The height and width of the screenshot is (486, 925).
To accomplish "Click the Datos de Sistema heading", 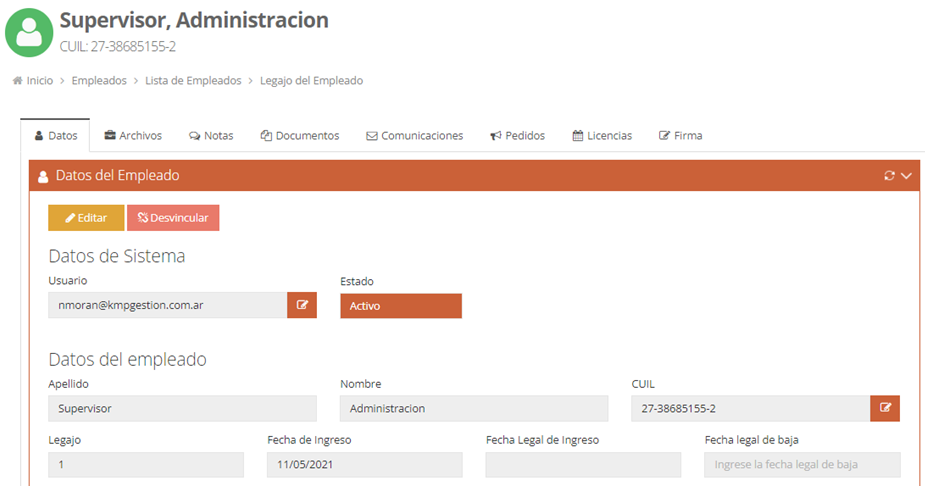I will tap(117, 256).
